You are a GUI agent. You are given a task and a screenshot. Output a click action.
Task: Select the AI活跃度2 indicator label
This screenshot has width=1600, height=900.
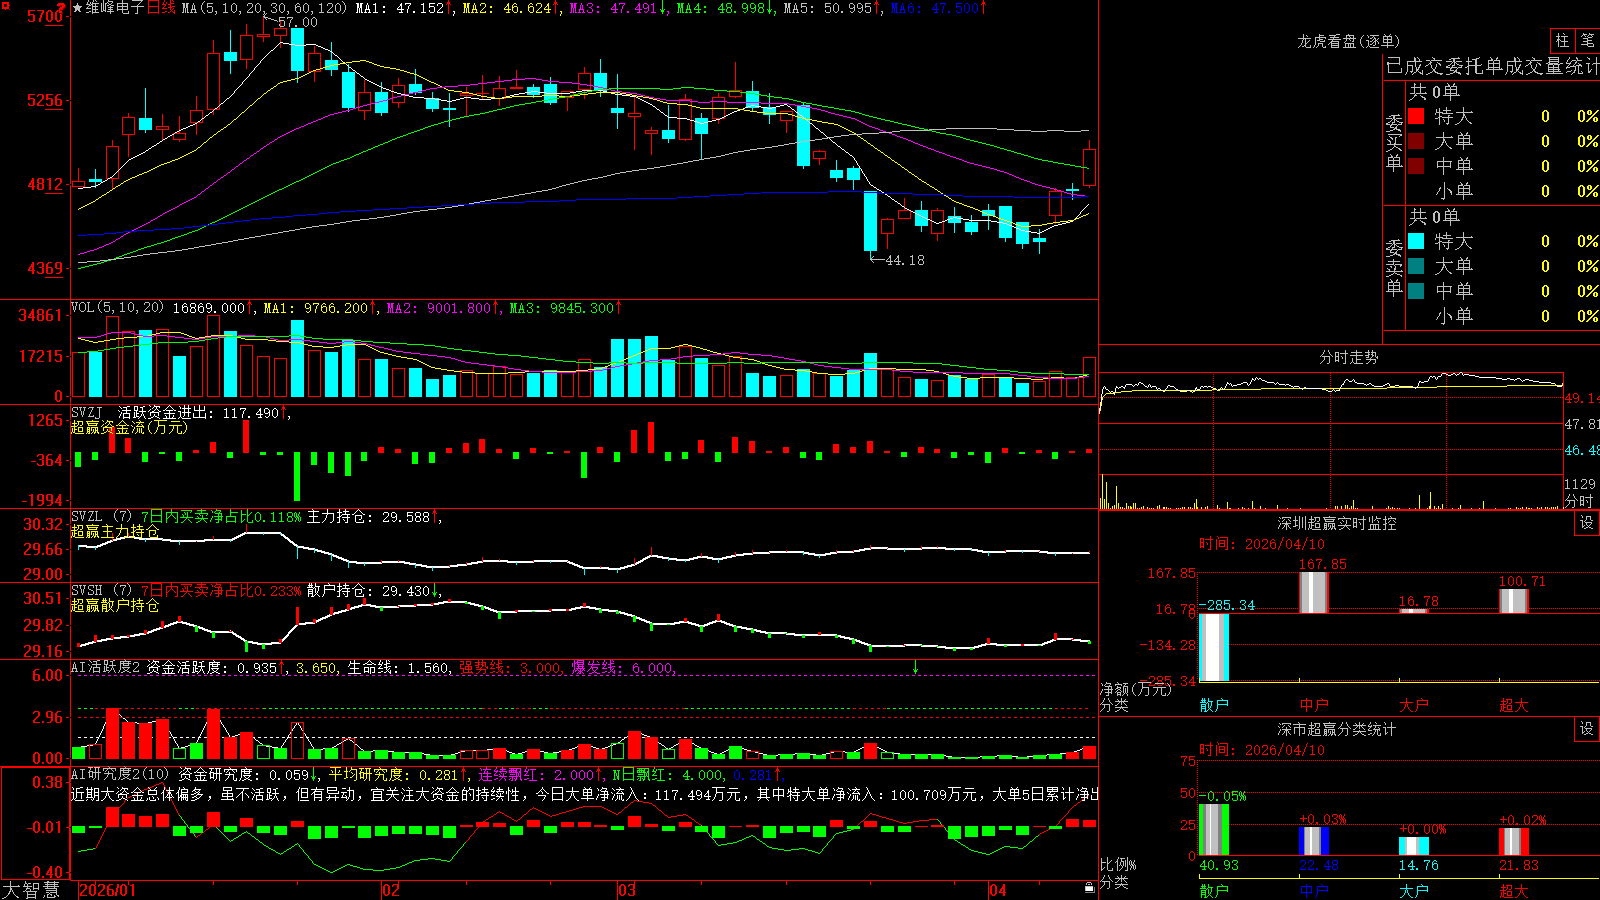[x=105, y=667]
